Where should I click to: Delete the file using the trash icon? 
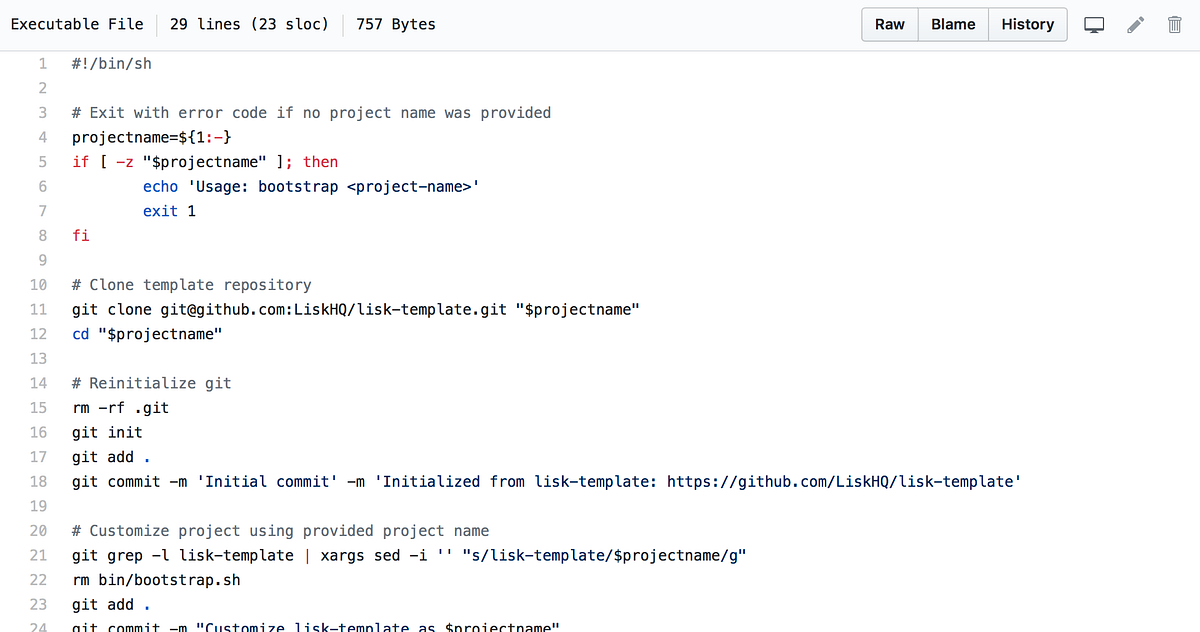click(x=1174, y=23)
